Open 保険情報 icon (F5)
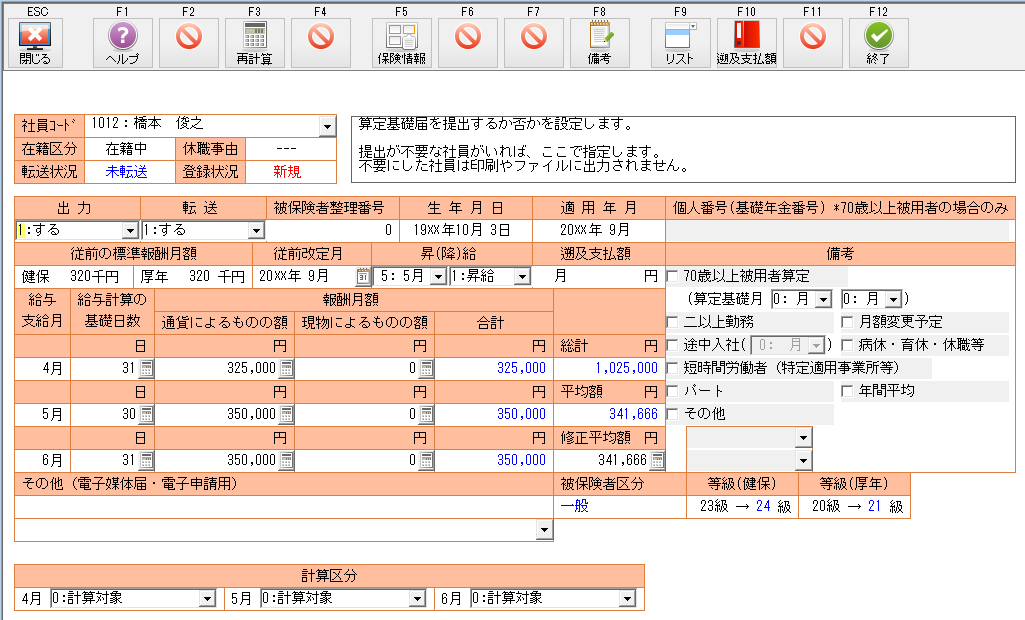The width and height of the screenshot is (1025, 620). [x=401, y=43]
